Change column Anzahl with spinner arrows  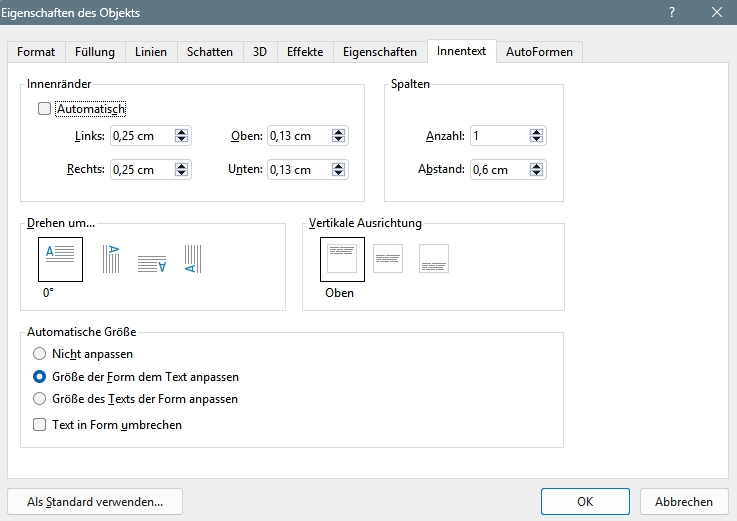coord(536,136)
